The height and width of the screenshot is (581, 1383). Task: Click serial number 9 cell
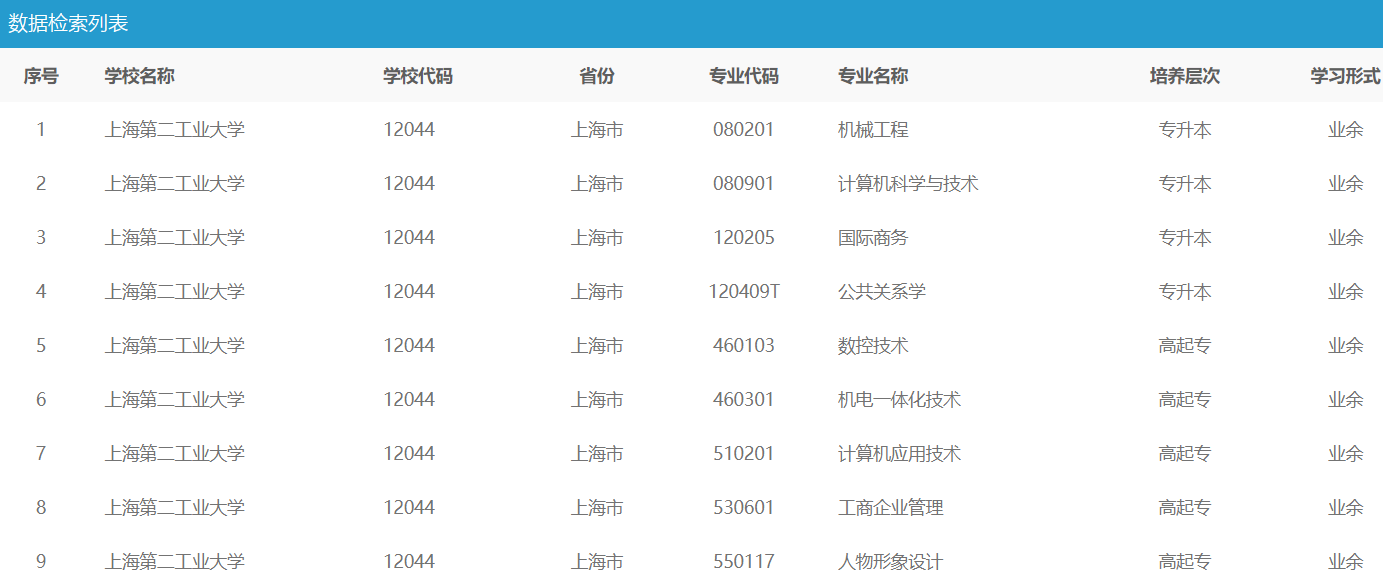pyautogui.click(x=41, y=561)
